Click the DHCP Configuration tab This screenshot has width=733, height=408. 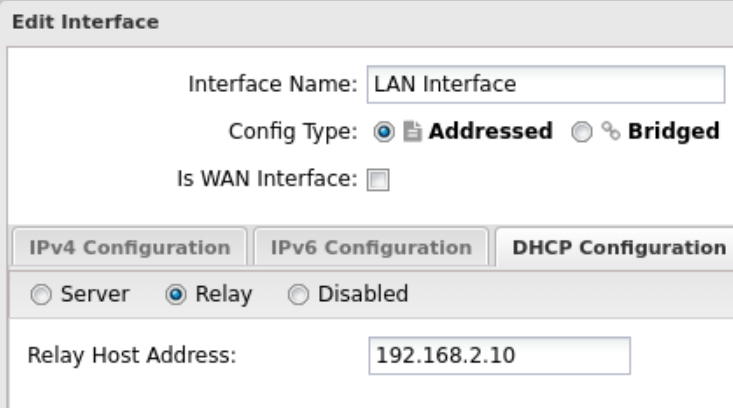[x=612, y=247]
